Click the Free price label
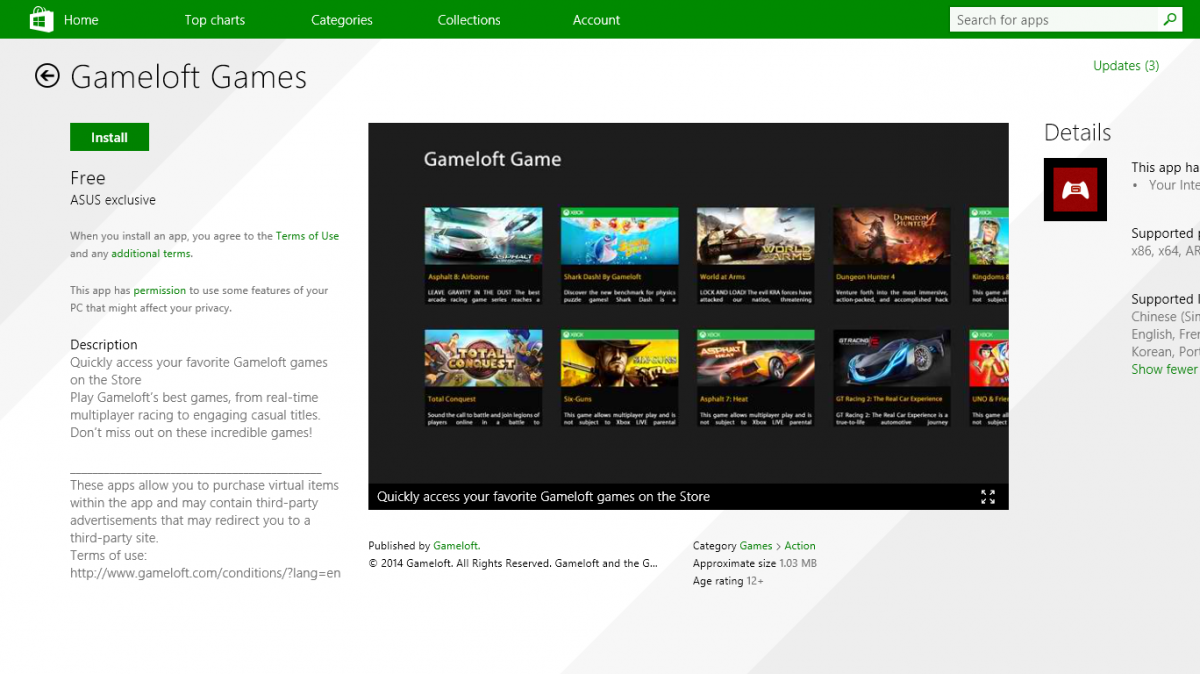The width and height of the screenshot is (1200, 674). [88, 178]
